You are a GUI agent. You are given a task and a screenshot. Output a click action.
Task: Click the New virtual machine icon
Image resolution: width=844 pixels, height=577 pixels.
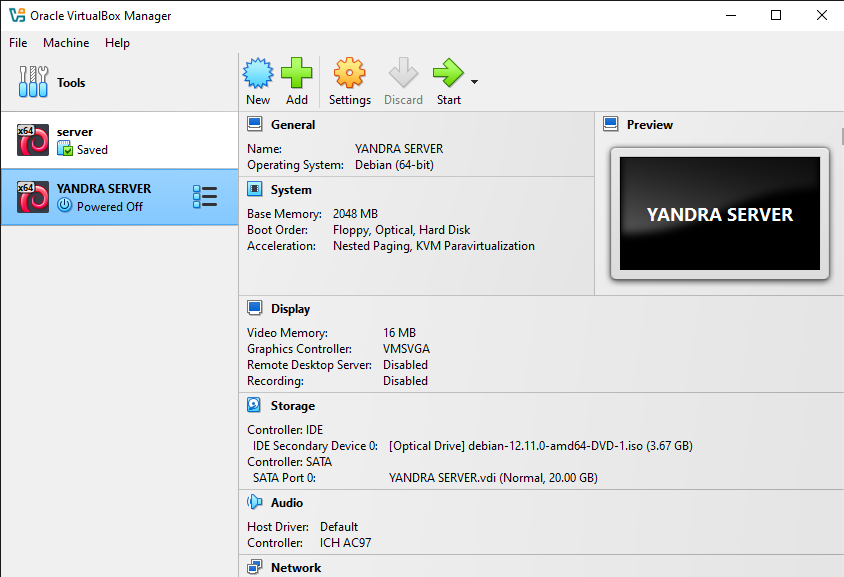[258, 73]
